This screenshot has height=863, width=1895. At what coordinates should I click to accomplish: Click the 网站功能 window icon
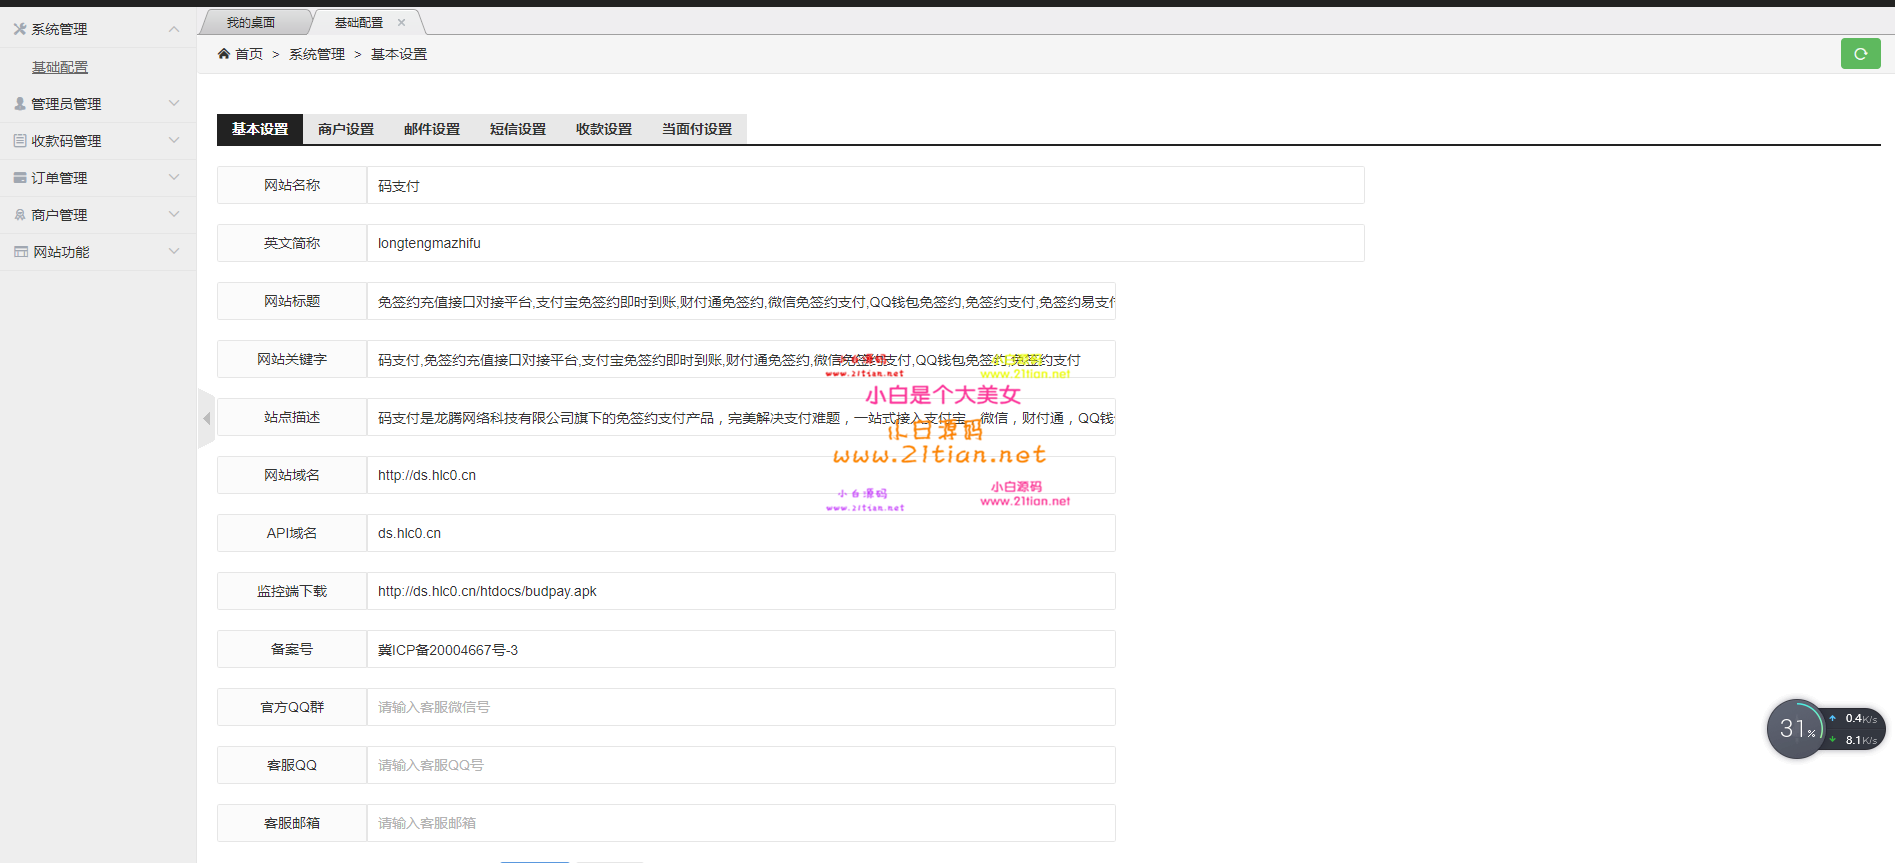point(20,252)
